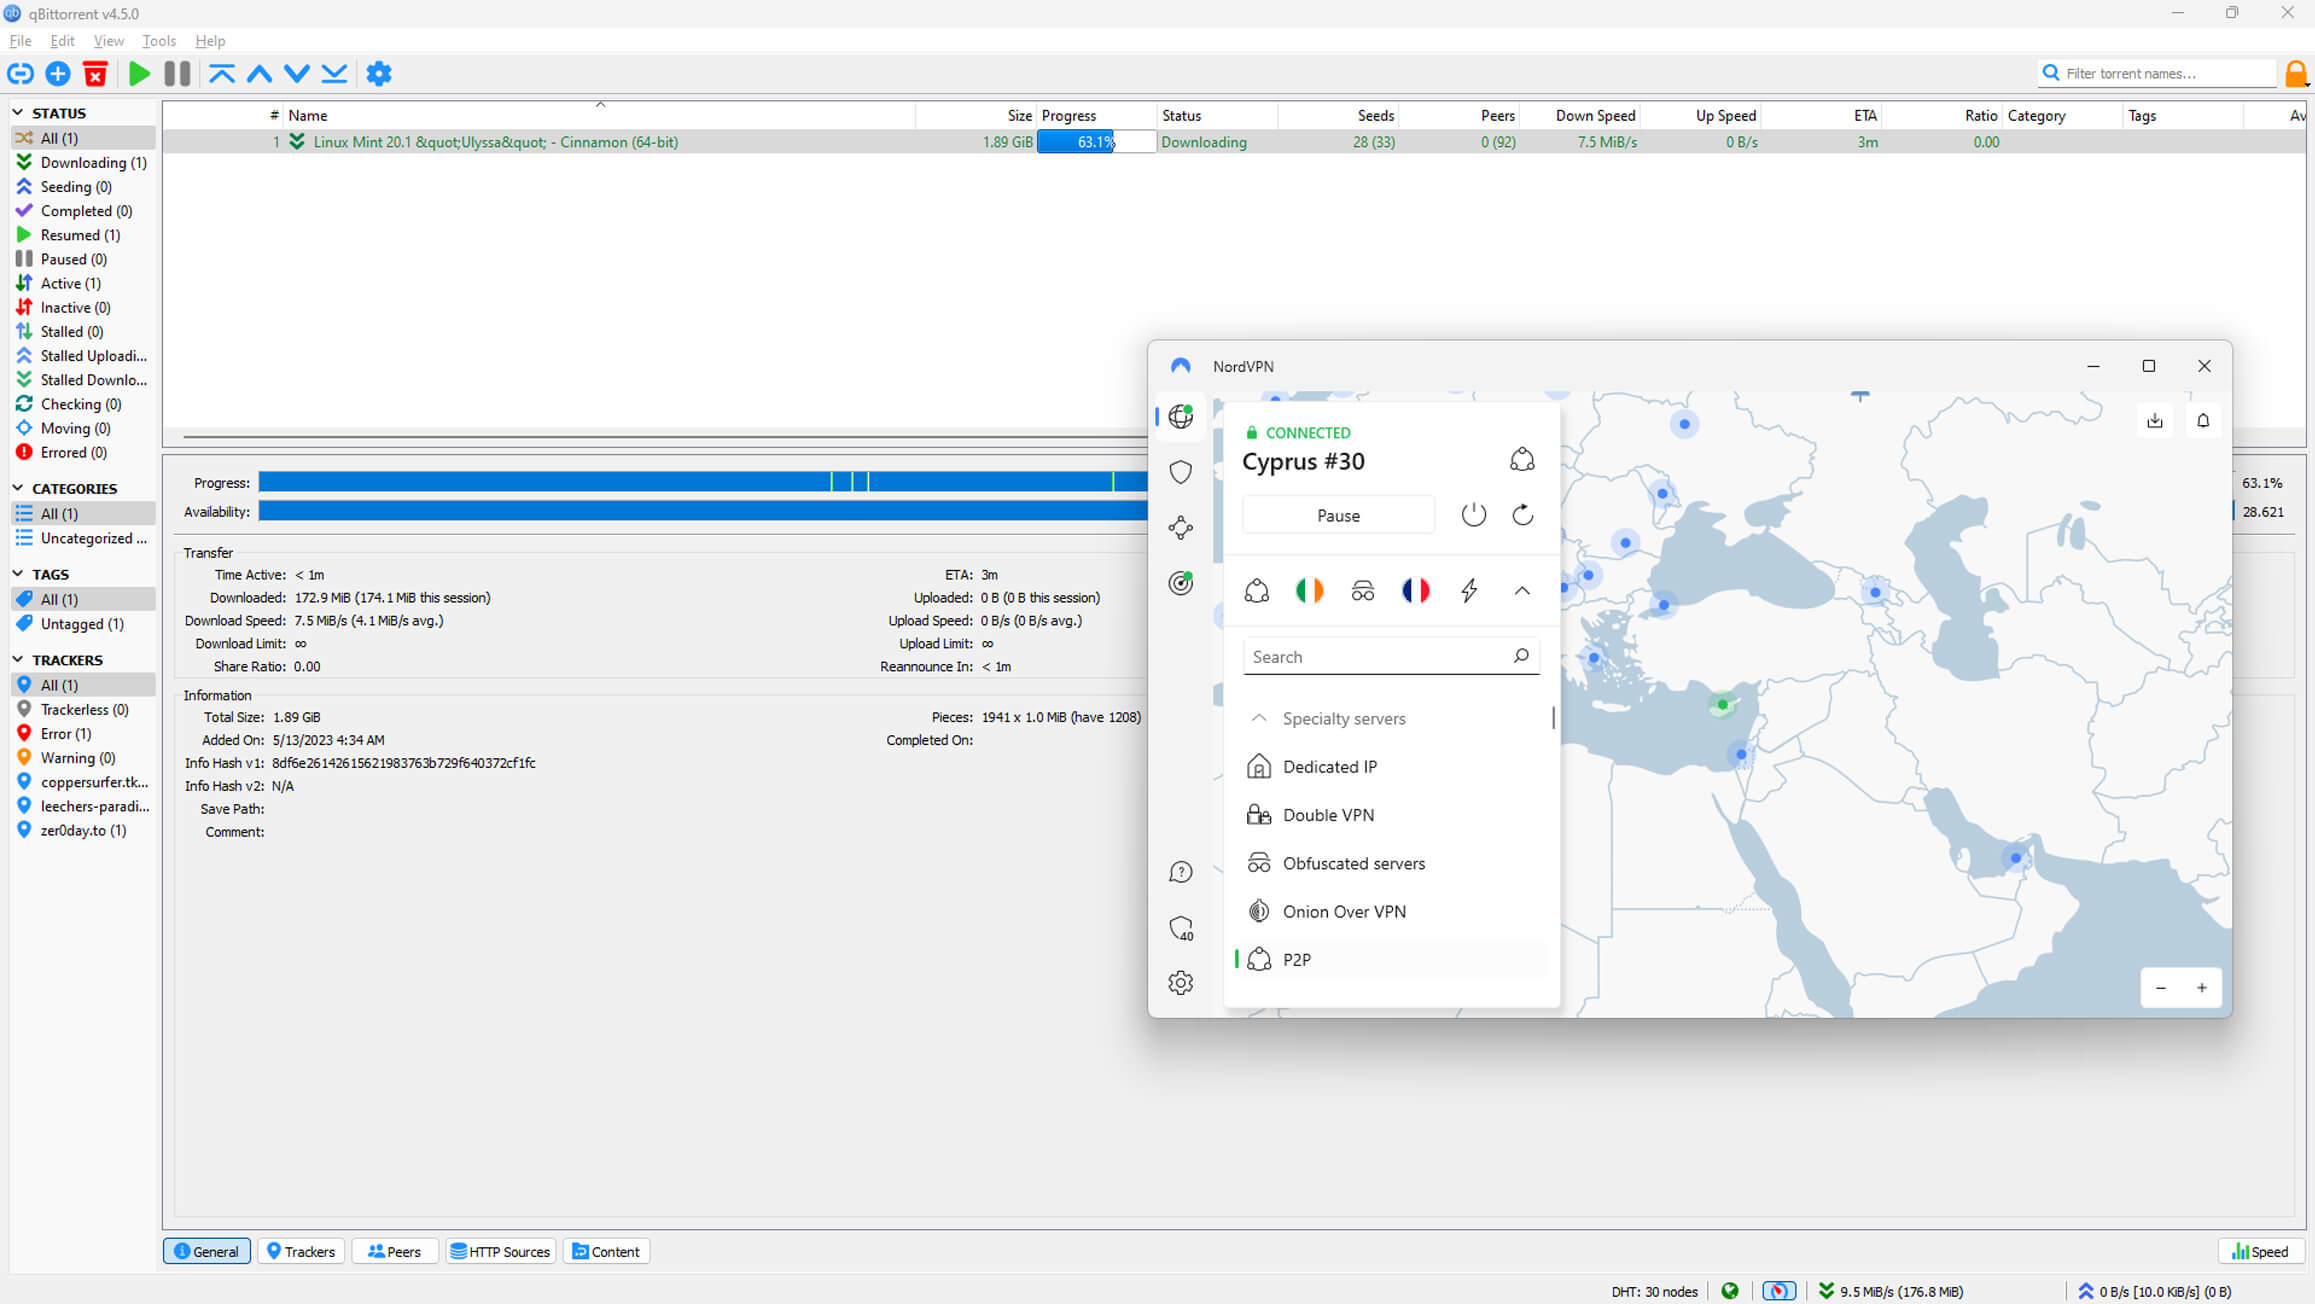Move torrent to top of queue
The image size is (2315, 1304).
pos(222,73)
